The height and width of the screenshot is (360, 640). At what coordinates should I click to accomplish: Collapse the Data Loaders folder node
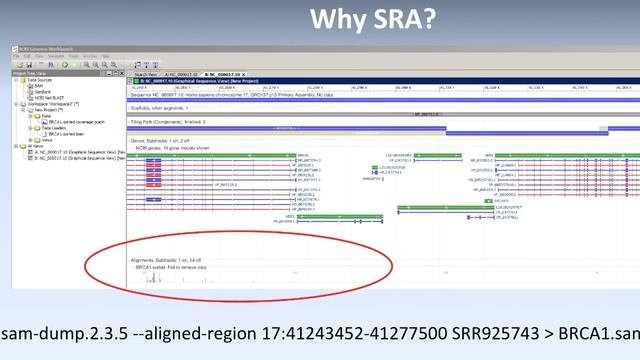[x=30, y=128]
